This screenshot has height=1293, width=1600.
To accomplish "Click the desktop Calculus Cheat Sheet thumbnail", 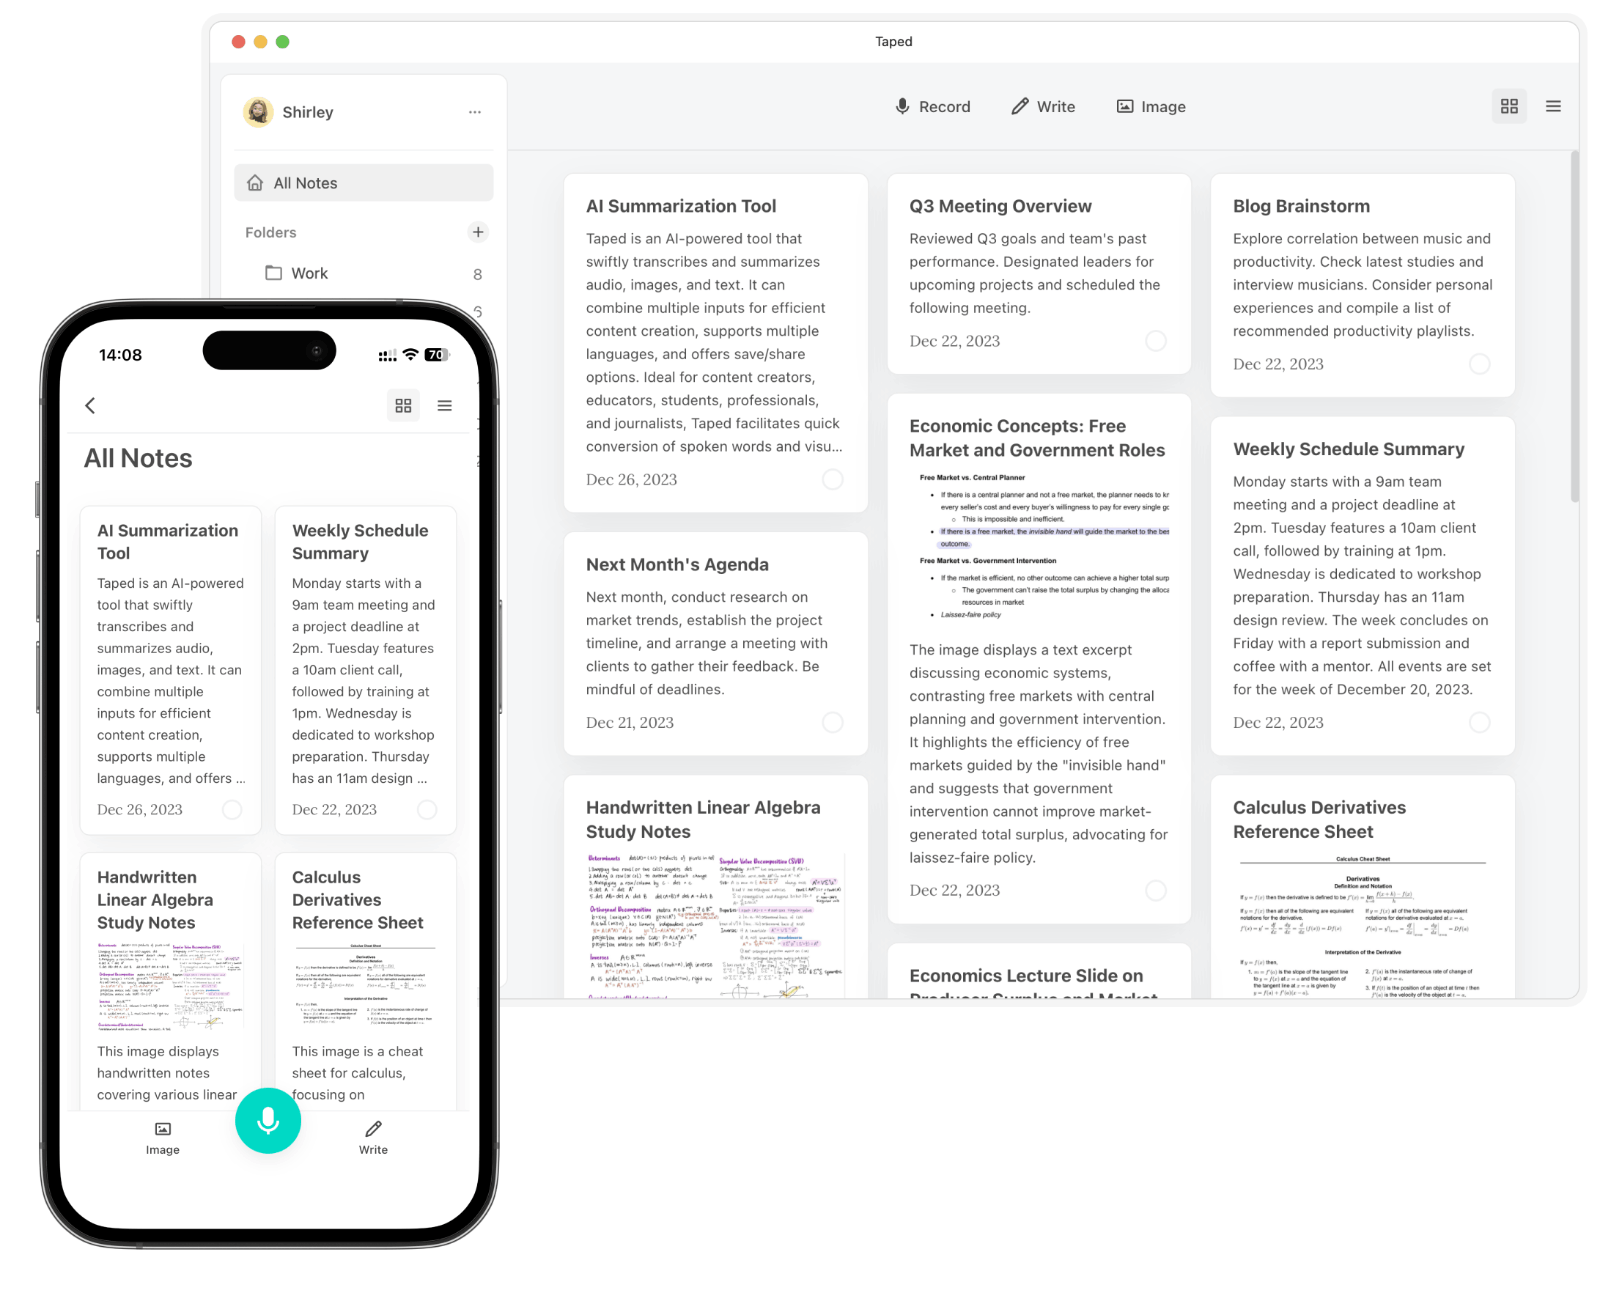I will [x=1362, y=925].
